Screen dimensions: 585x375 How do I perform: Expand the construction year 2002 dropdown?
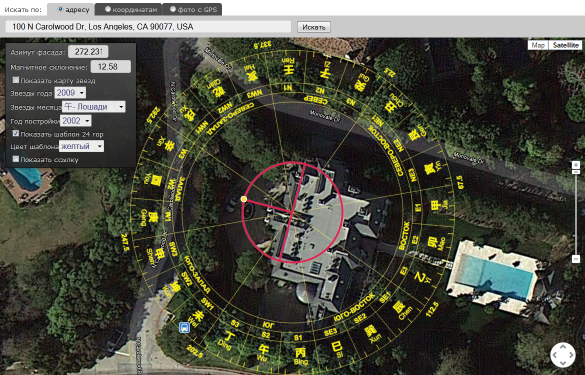click(76, 121)
